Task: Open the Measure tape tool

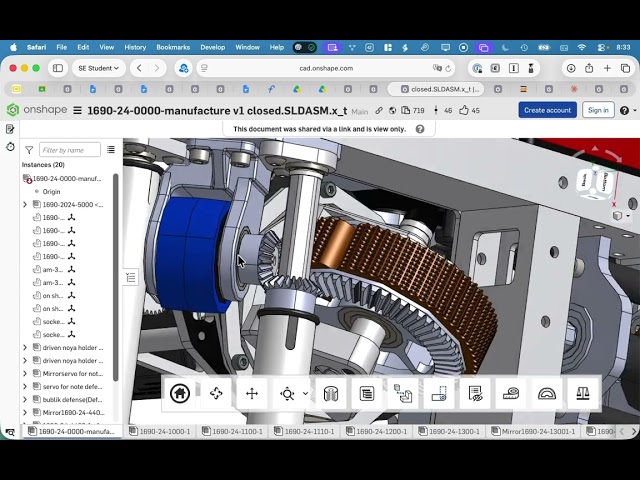Action: (511, 393)
